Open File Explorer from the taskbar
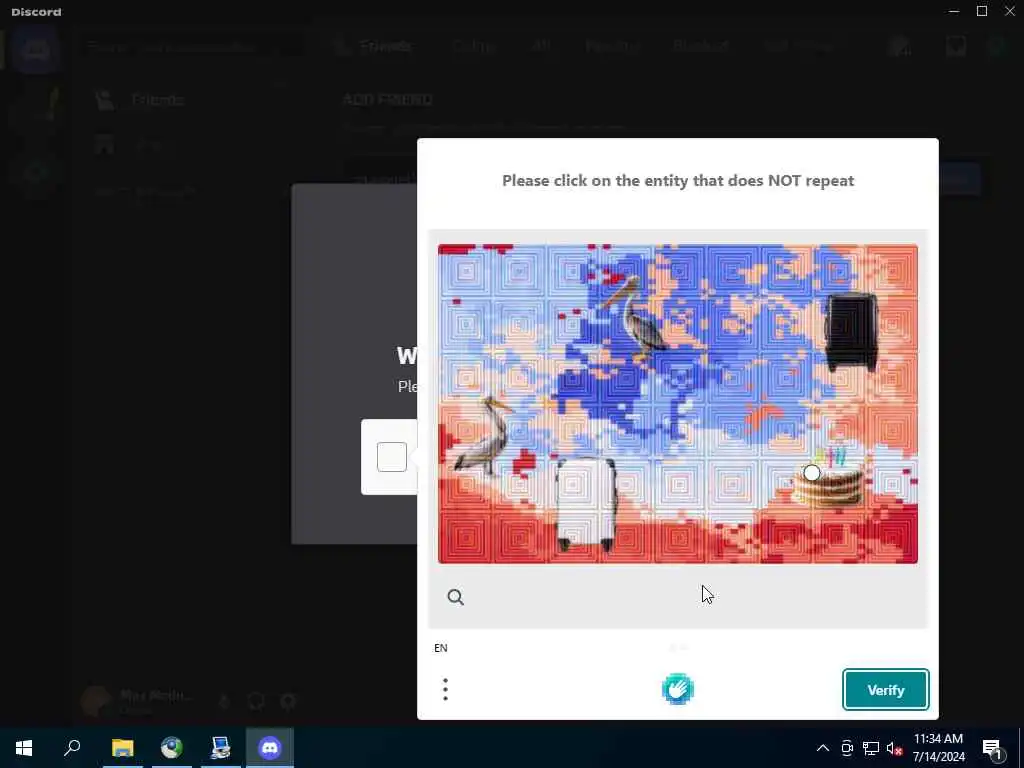Viewport: 1024px width, 768px height. tap(122, 748)
